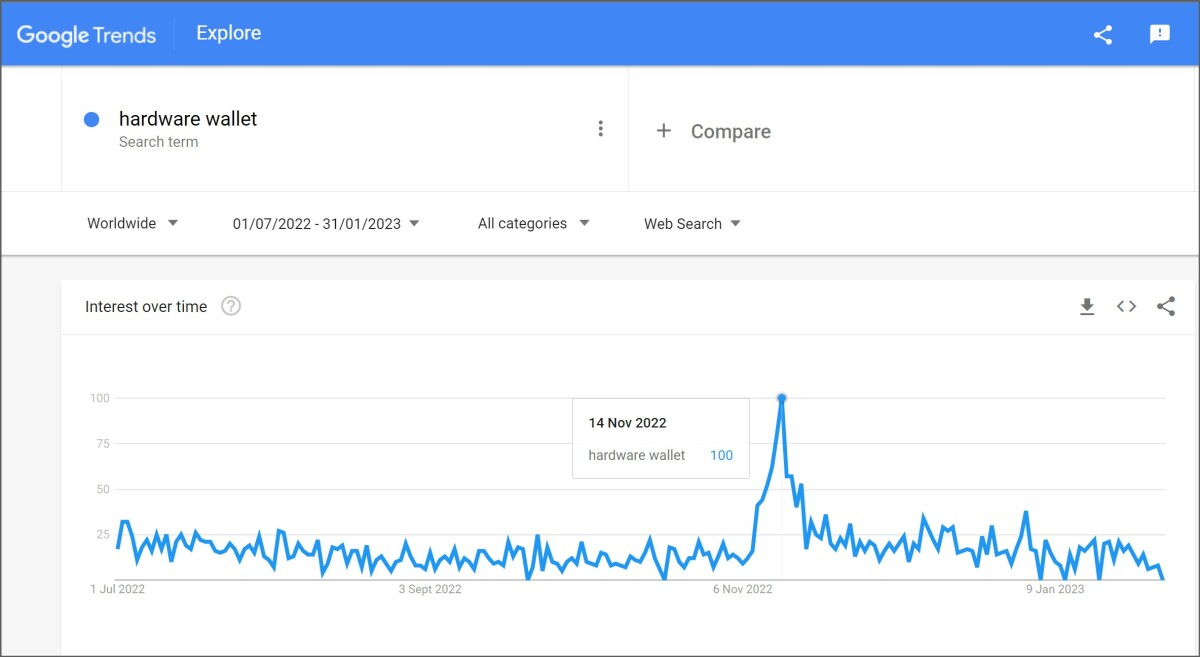Open the three-dot menu for hardware wallet

(600, 128)
